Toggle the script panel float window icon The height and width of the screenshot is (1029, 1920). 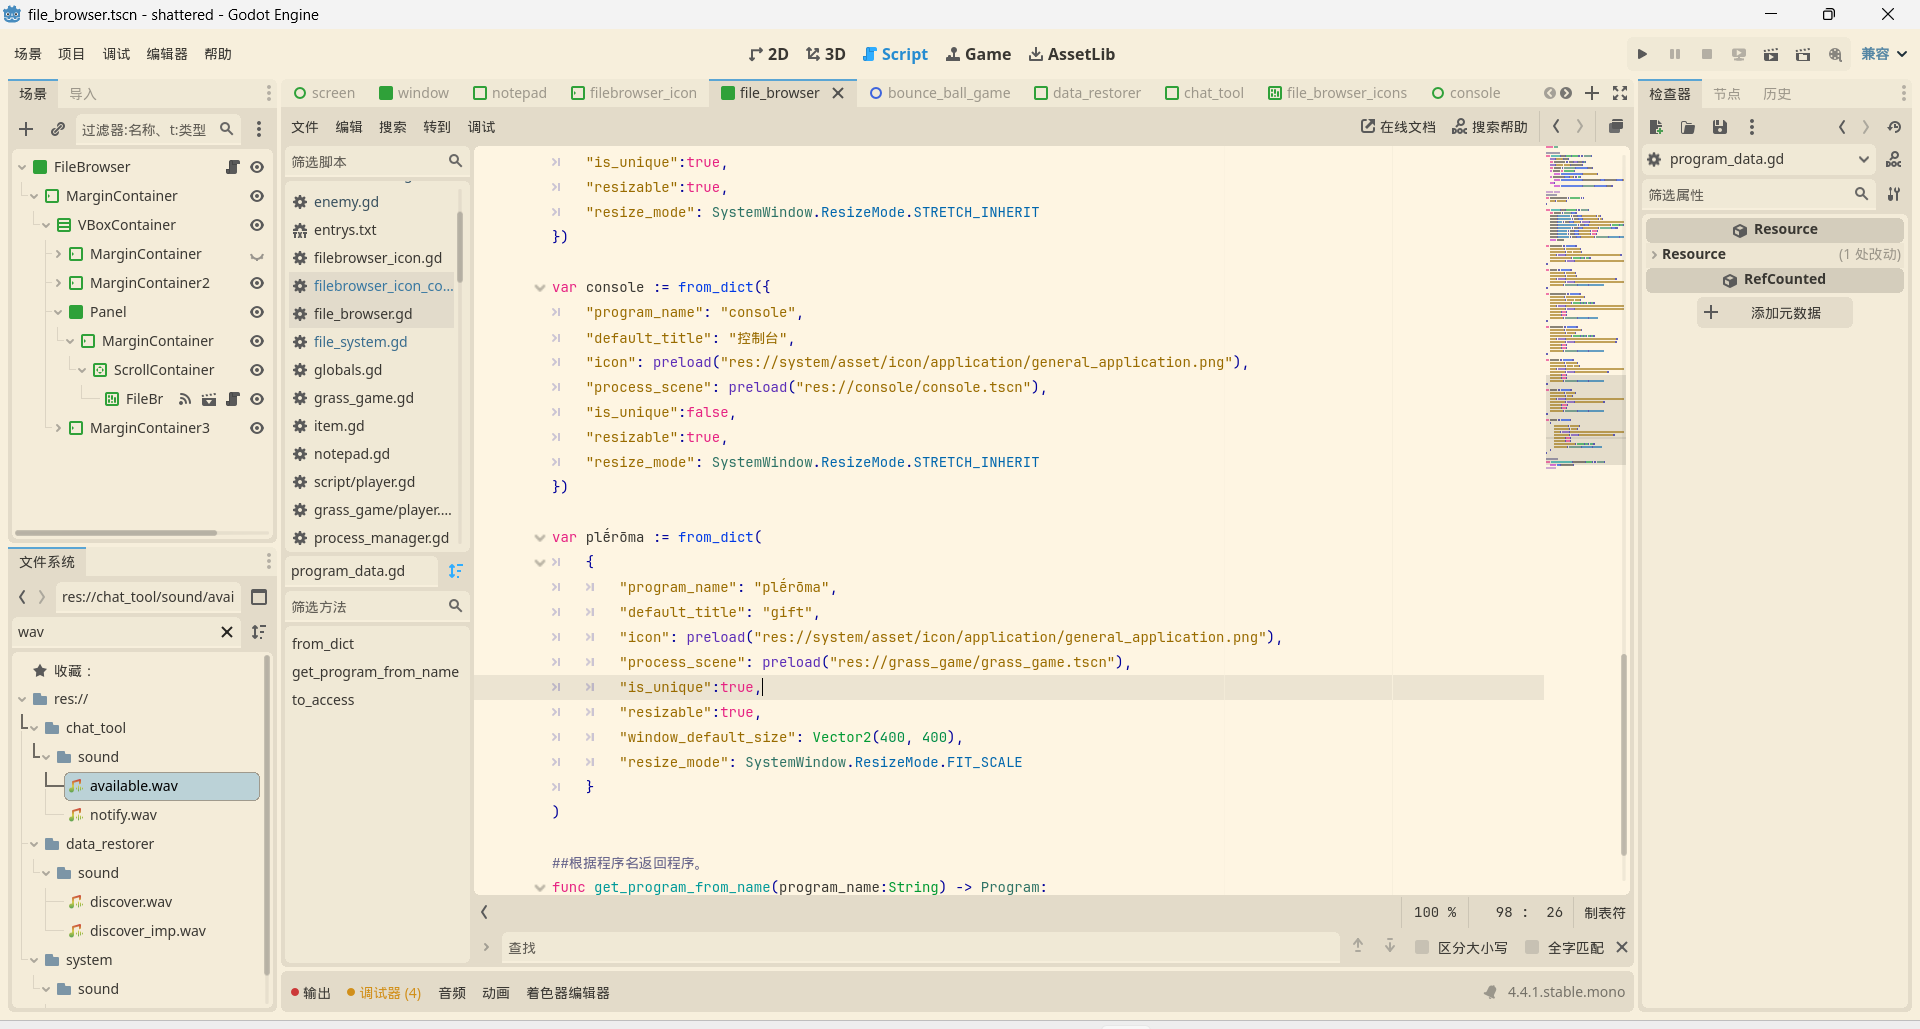point(1615,127)
